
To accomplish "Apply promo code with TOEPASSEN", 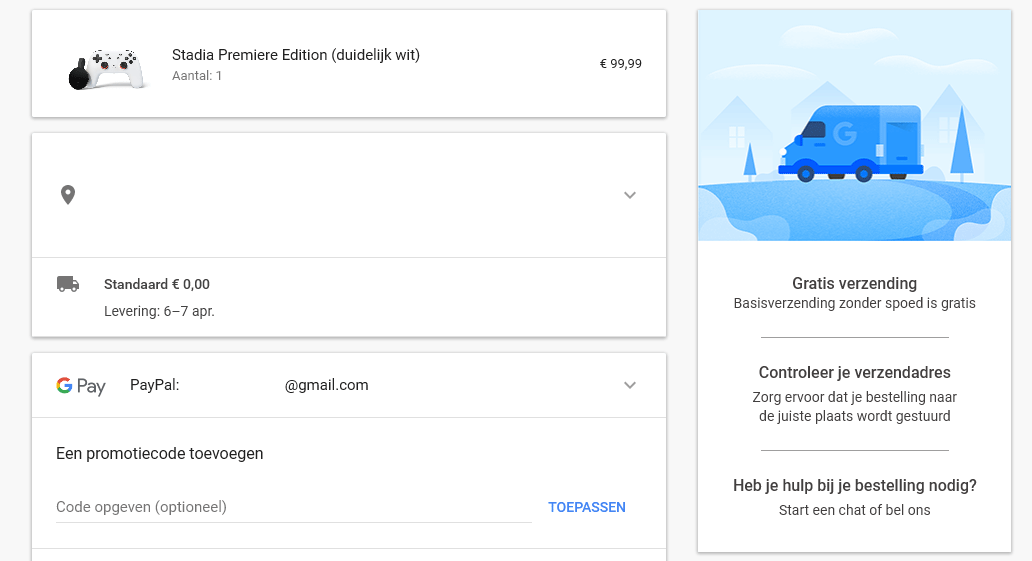I will (x=587, y=507).
